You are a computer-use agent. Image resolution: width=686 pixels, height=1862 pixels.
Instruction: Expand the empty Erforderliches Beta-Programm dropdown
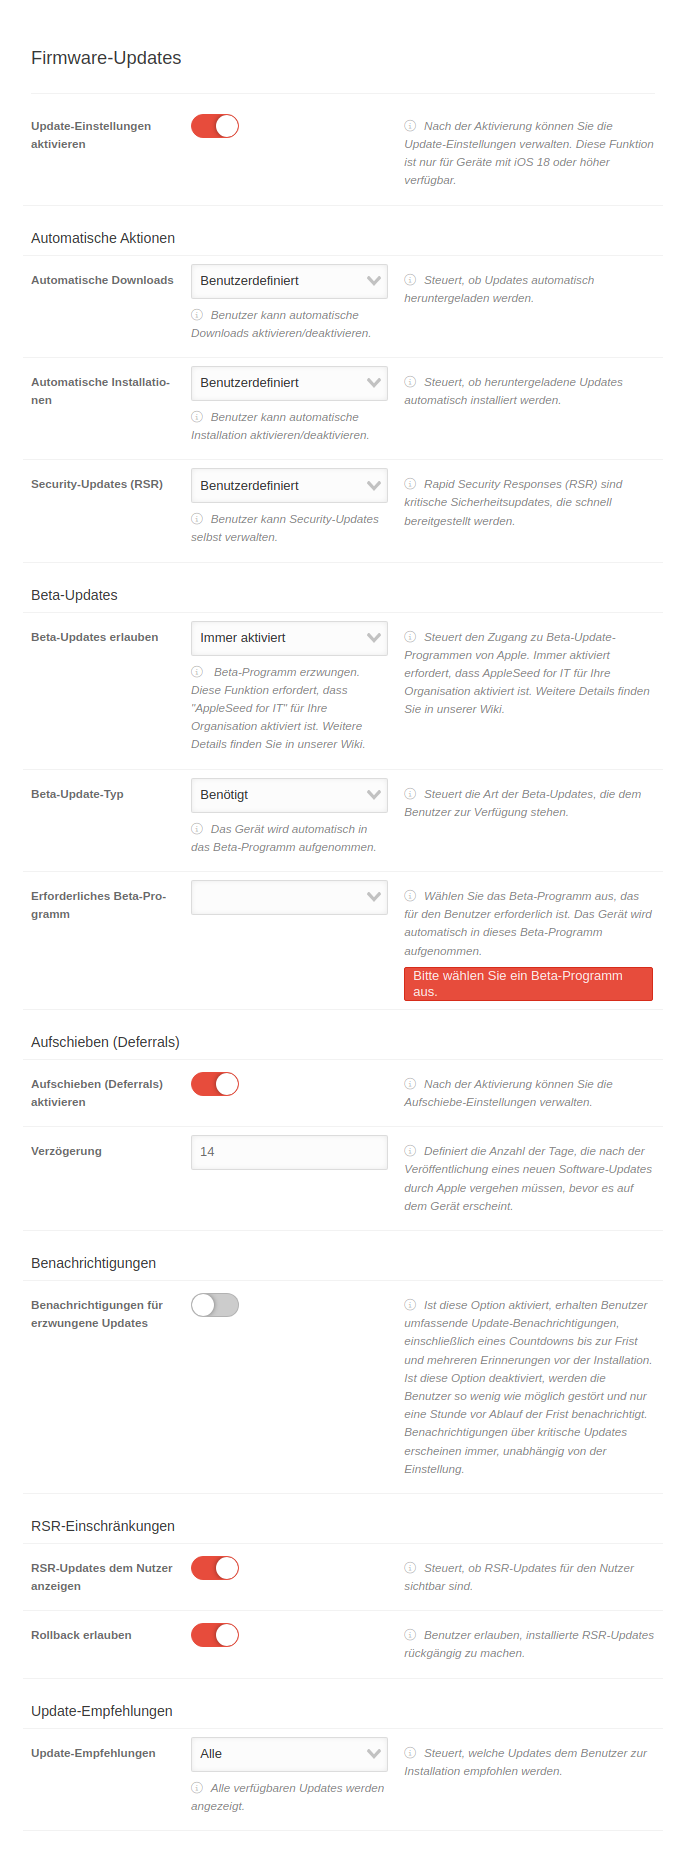pos(289,897)
